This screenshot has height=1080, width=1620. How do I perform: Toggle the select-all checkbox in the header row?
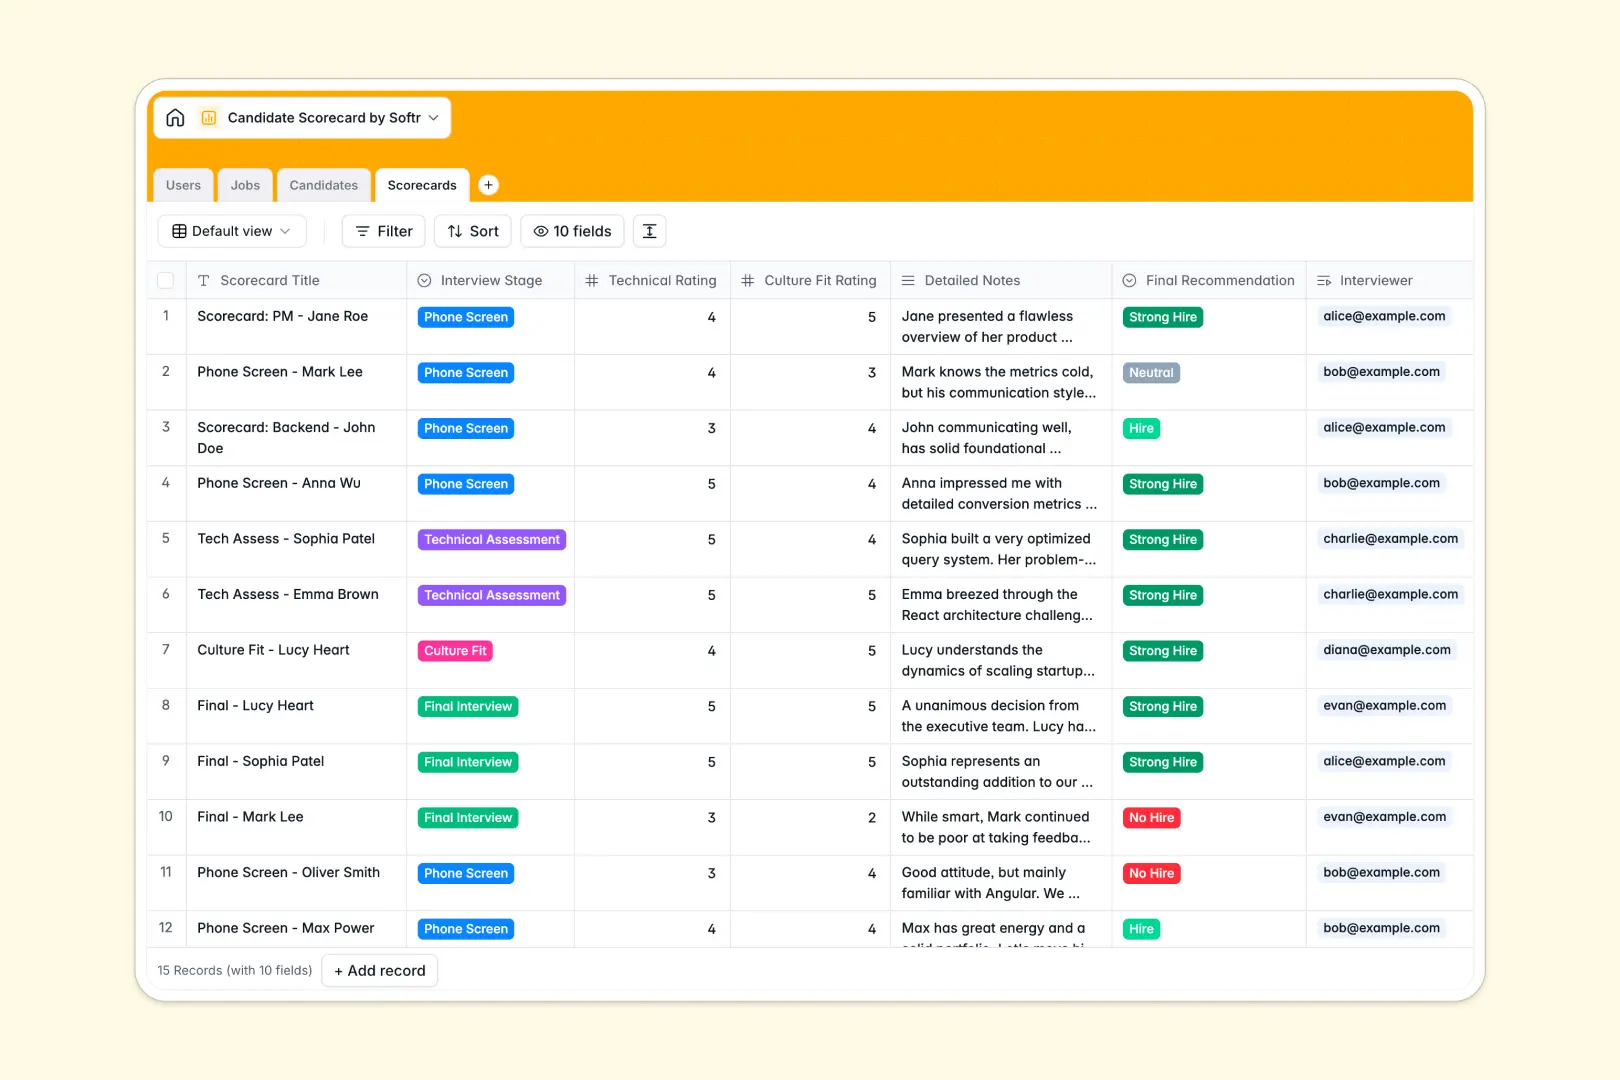tap(166, 280)
